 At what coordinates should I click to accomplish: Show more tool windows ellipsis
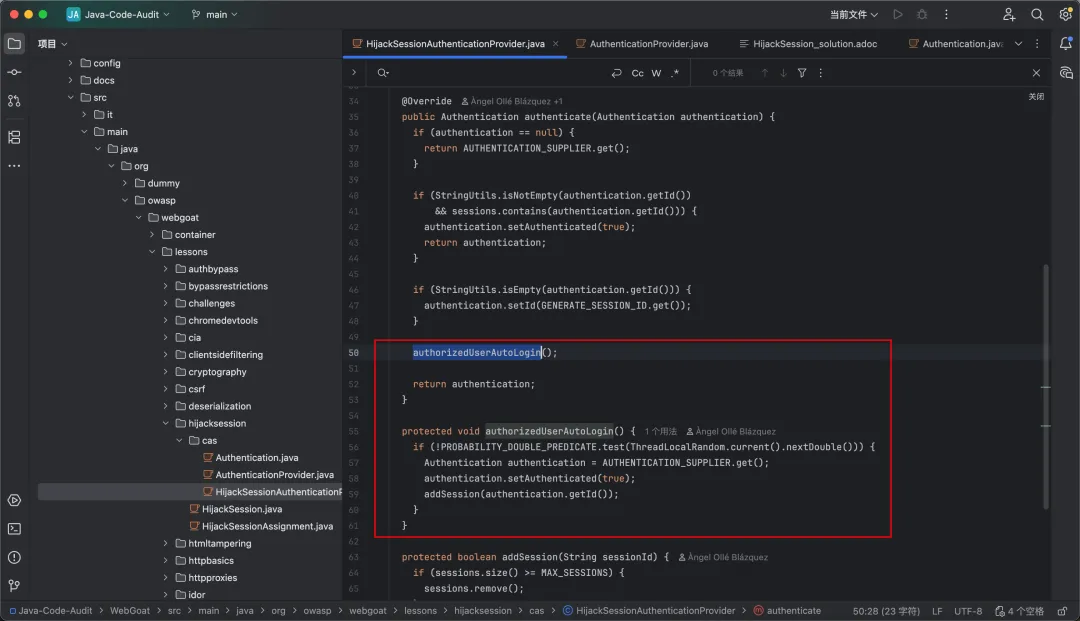coord(14,166)
